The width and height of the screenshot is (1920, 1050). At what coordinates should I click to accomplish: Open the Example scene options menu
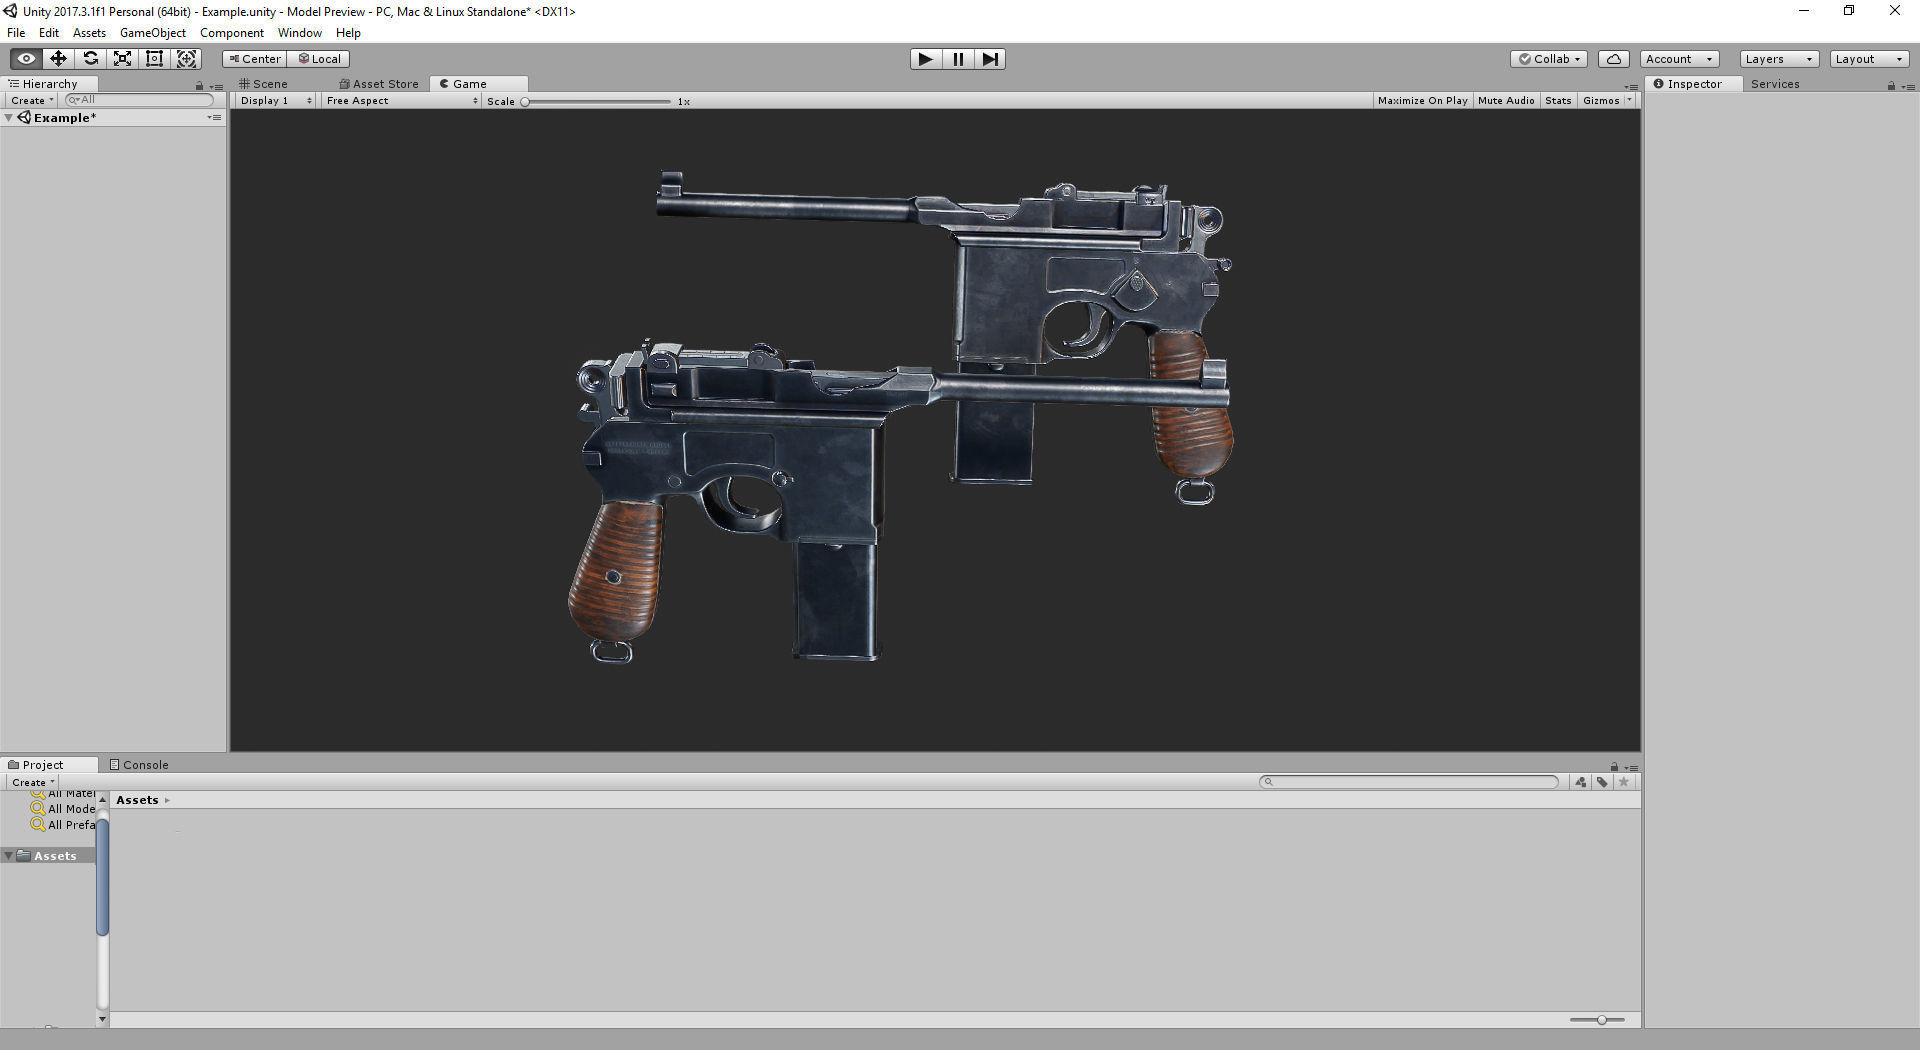tap(214, 118)
